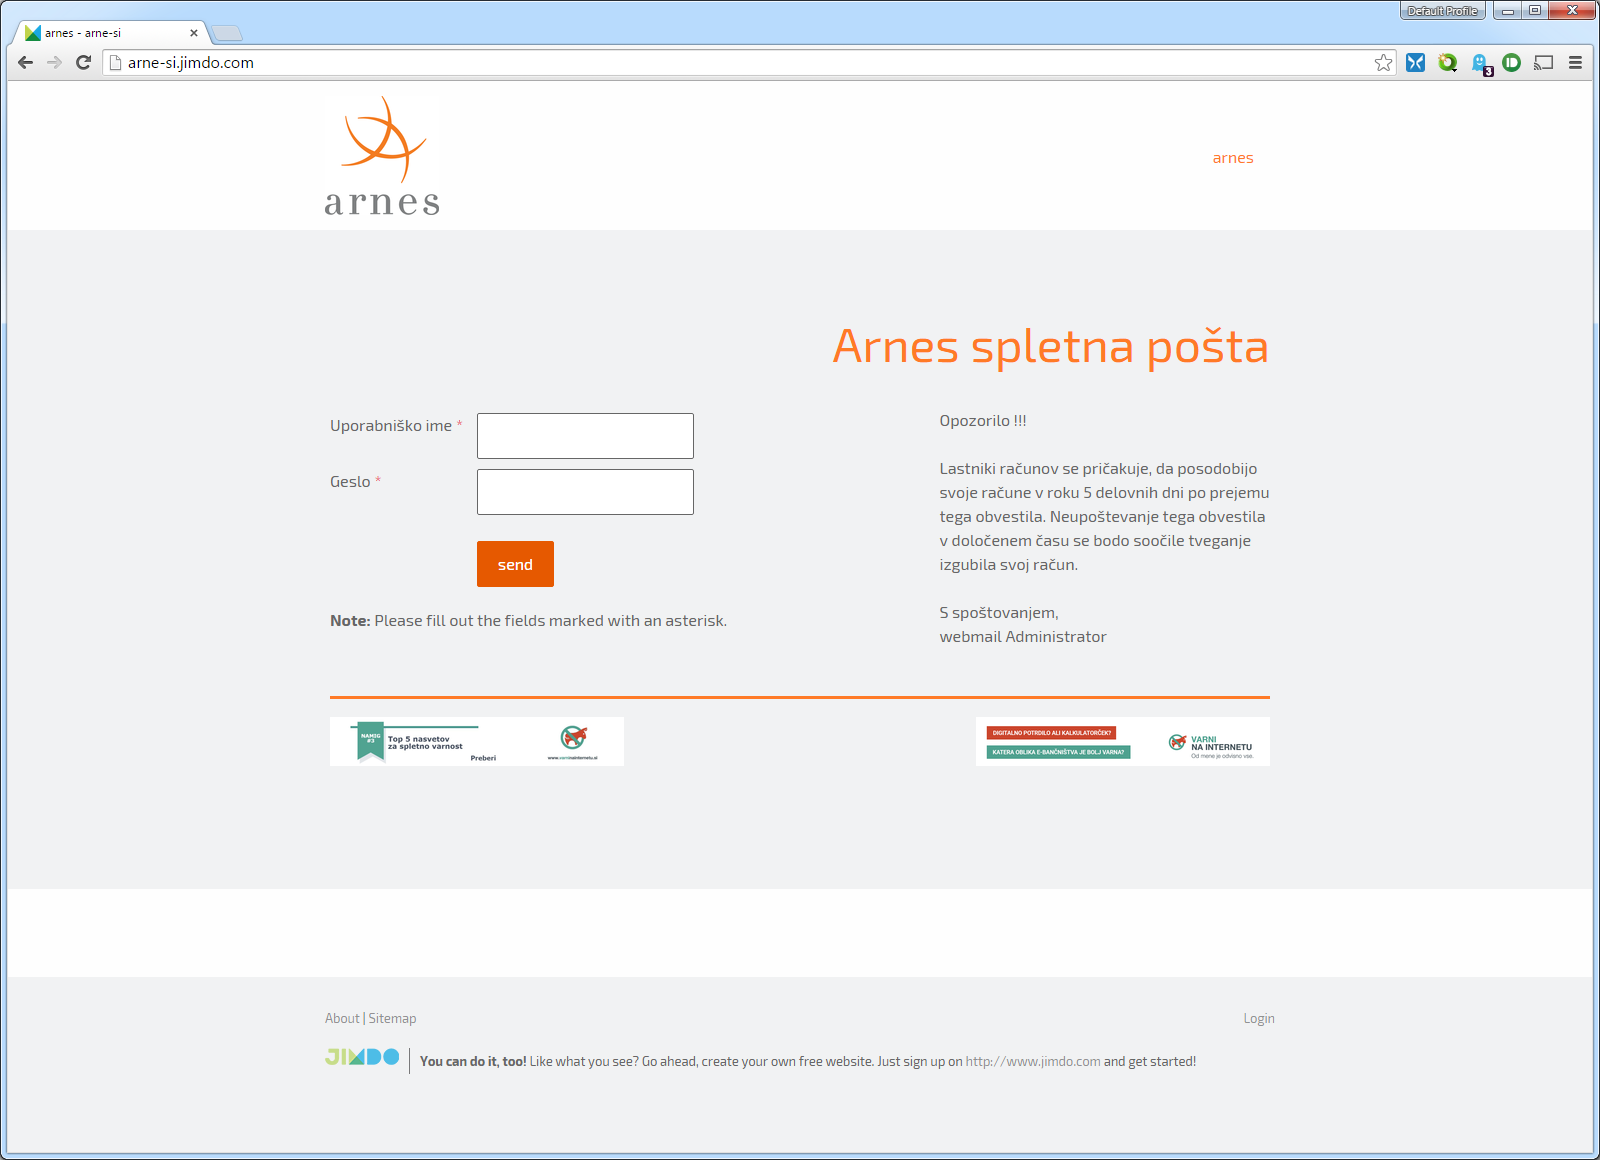This screenshot has width=1600, height=1160.
Task: Click the page info icon in address bar
Action: (x=116, y=62)
